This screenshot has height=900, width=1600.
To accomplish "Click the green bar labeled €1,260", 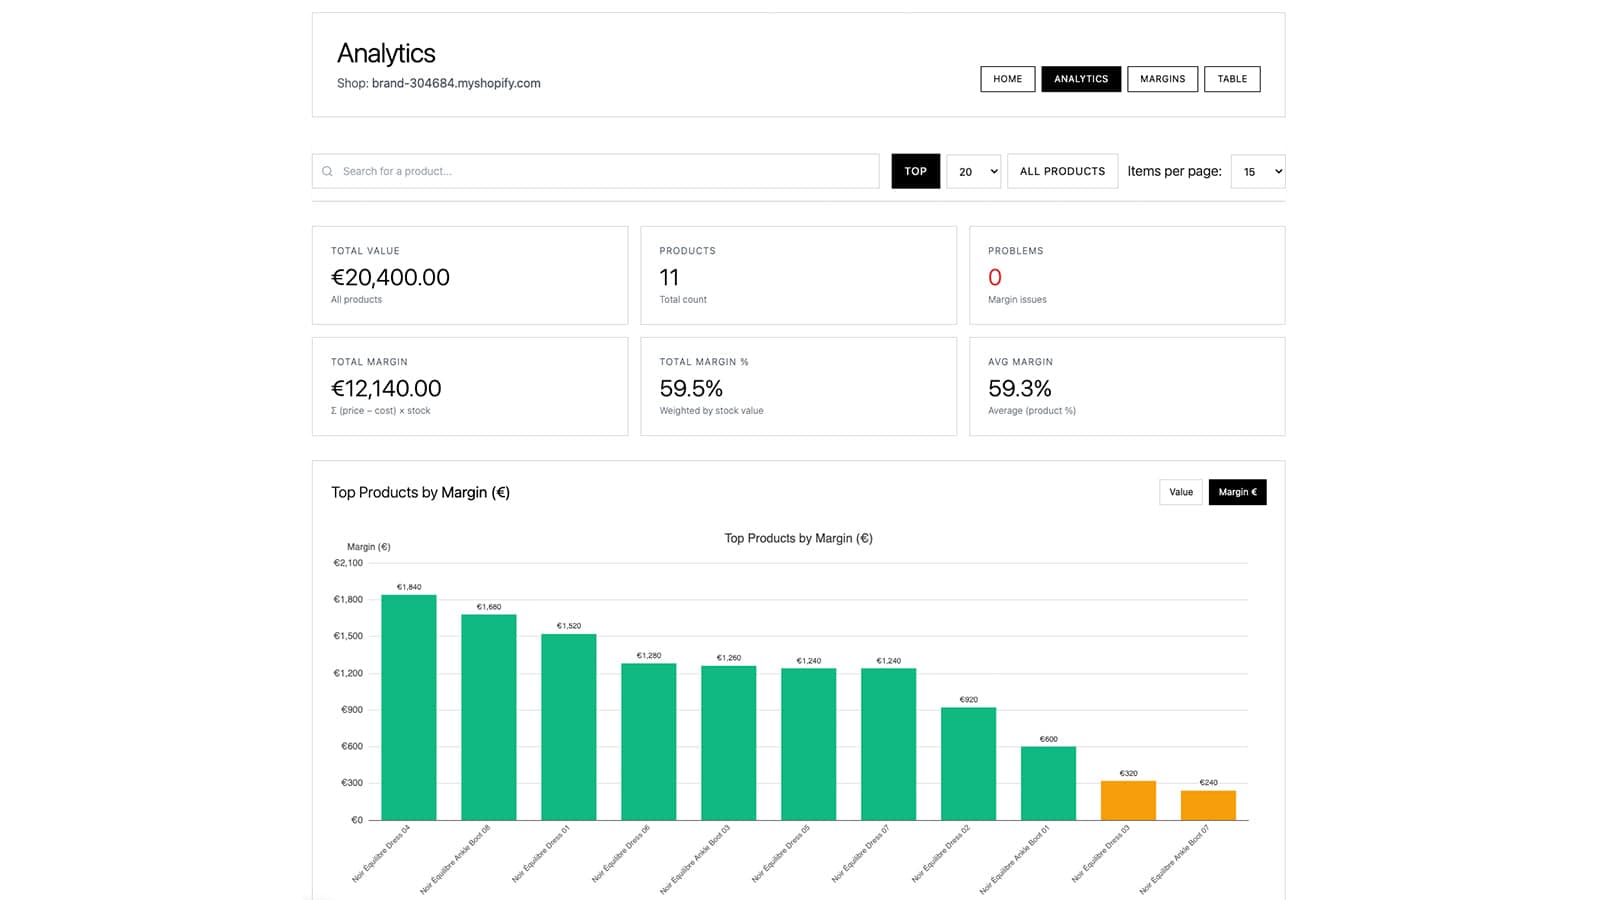I will [x=729, y=743].
